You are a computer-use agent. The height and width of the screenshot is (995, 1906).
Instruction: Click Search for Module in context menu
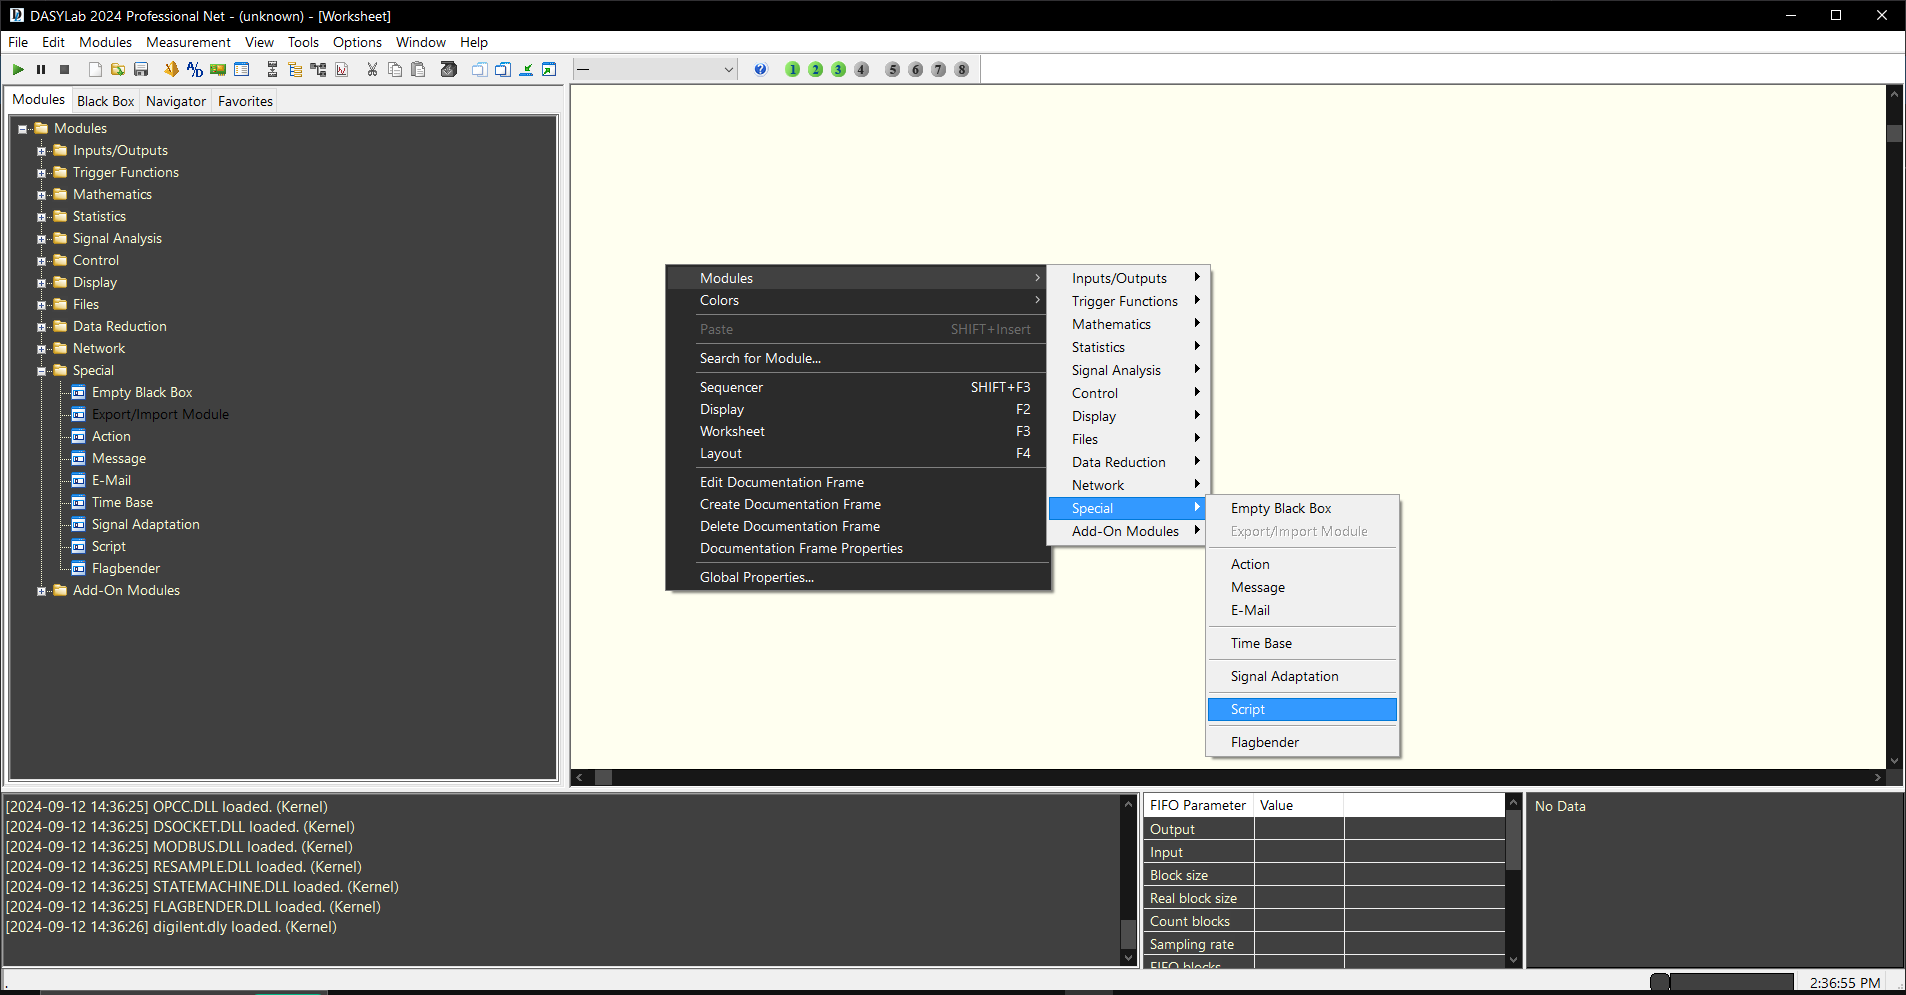(760, 358)
